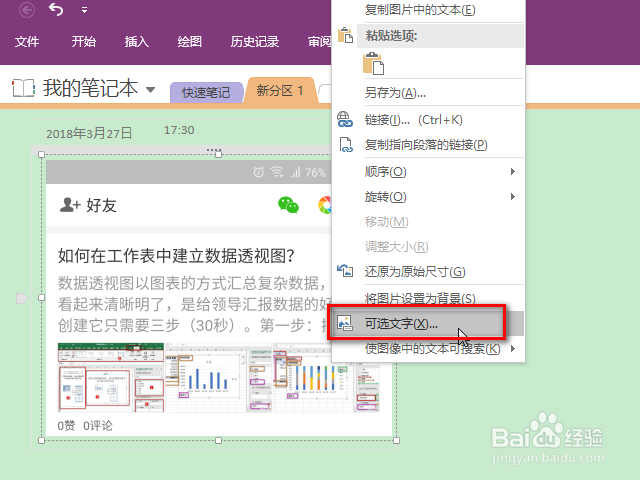Click the add friend icon beside 好友
This screenshot has height=480, width=640.
(x=70, y=205)
